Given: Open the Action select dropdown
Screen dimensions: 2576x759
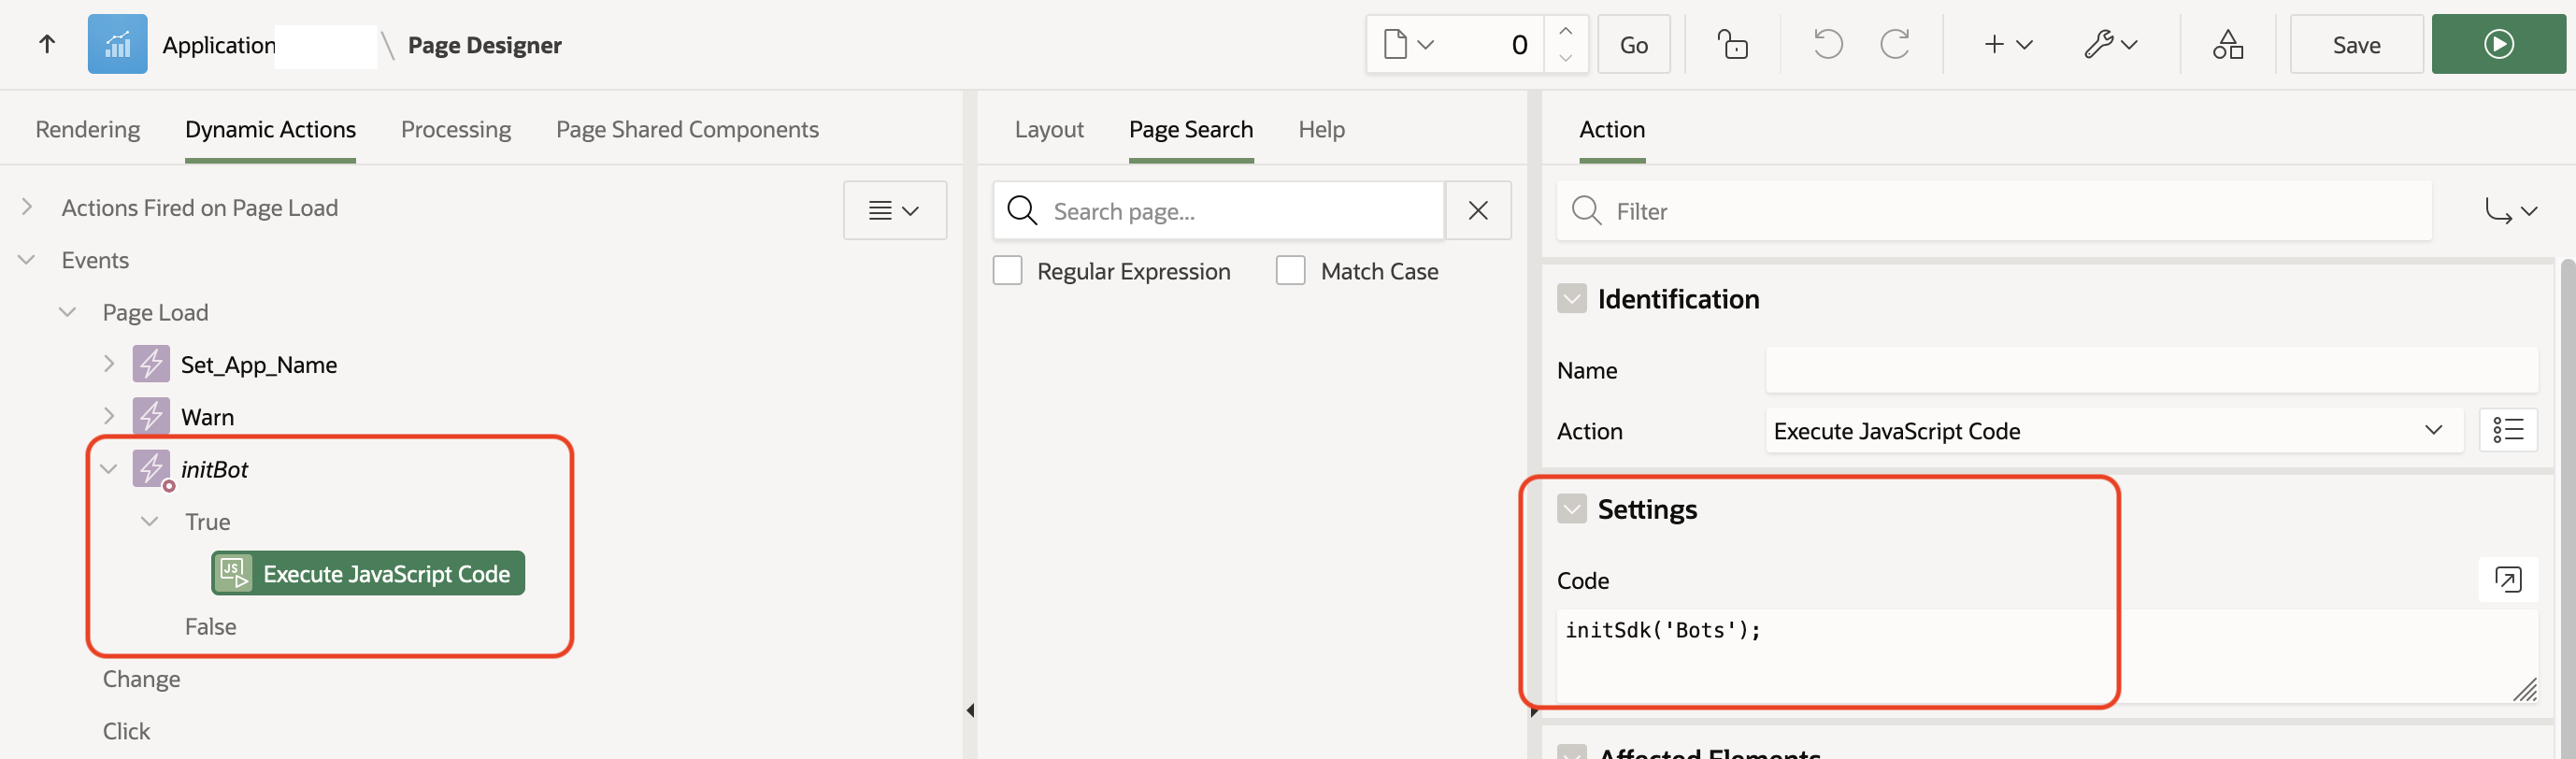Looking at the screenshot, I should 2114,430.
